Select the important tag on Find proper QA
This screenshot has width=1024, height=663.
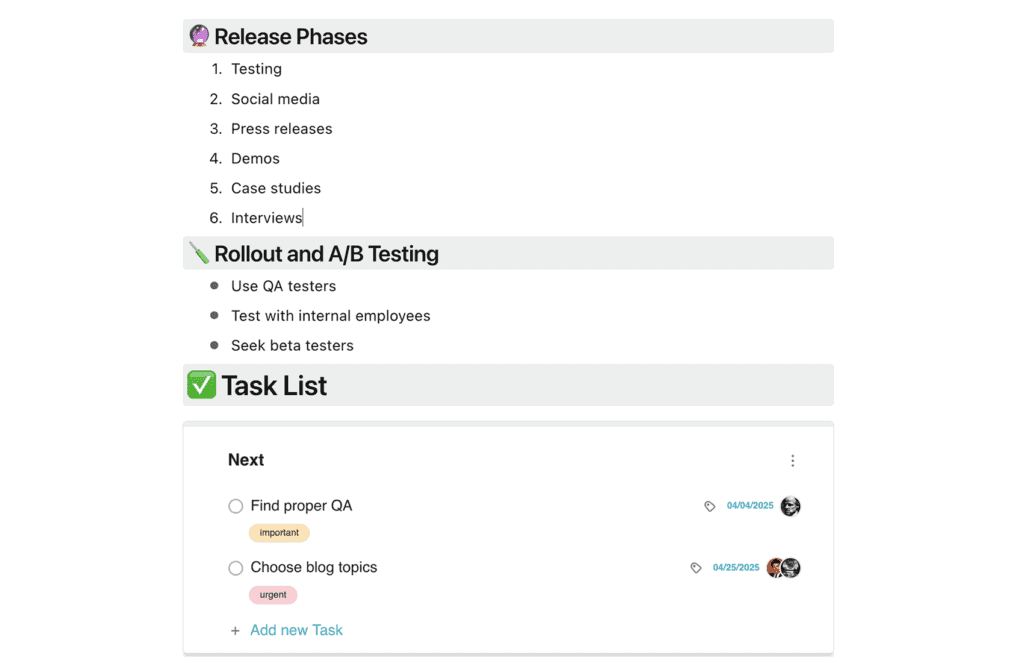279,532
